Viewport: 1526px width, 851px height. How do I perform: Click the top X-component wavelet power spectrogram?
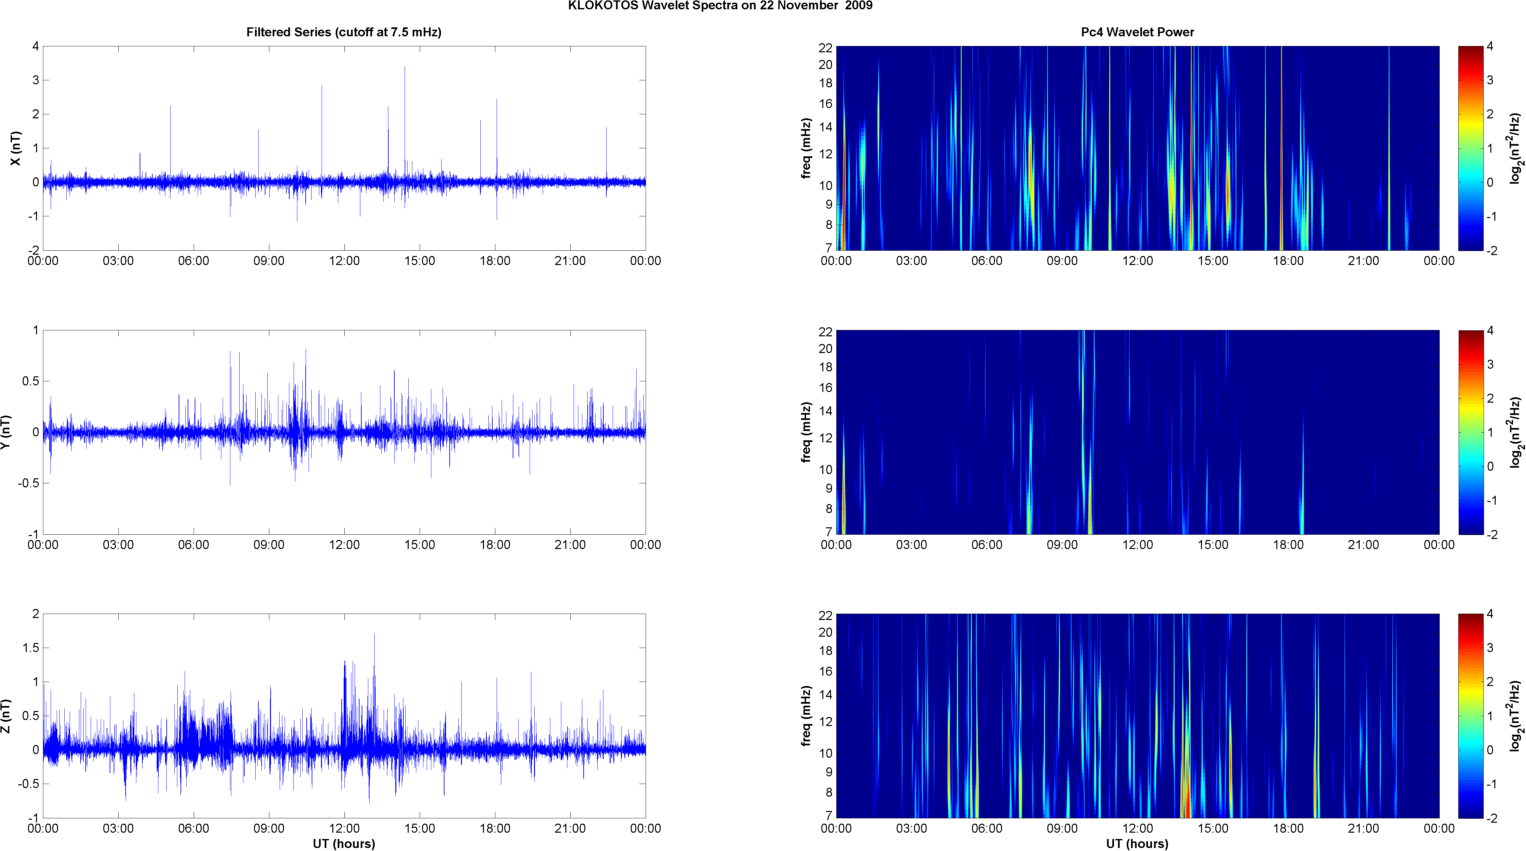click(x=1137, y=148)
